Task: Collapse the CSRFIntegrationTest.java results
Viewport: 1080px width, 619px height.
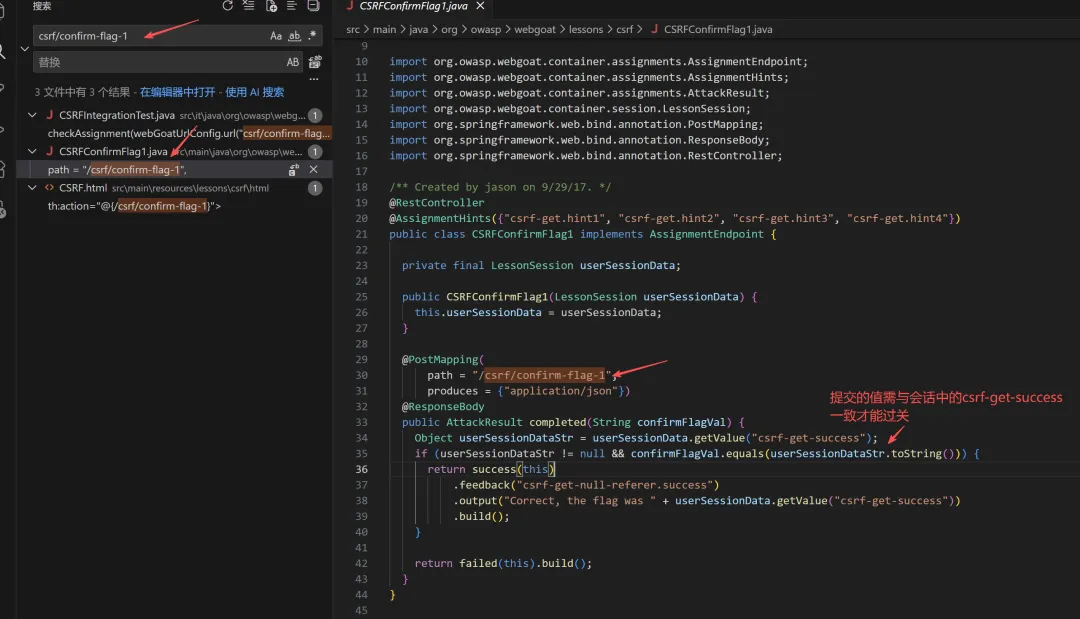Action: tap(32, 115)
